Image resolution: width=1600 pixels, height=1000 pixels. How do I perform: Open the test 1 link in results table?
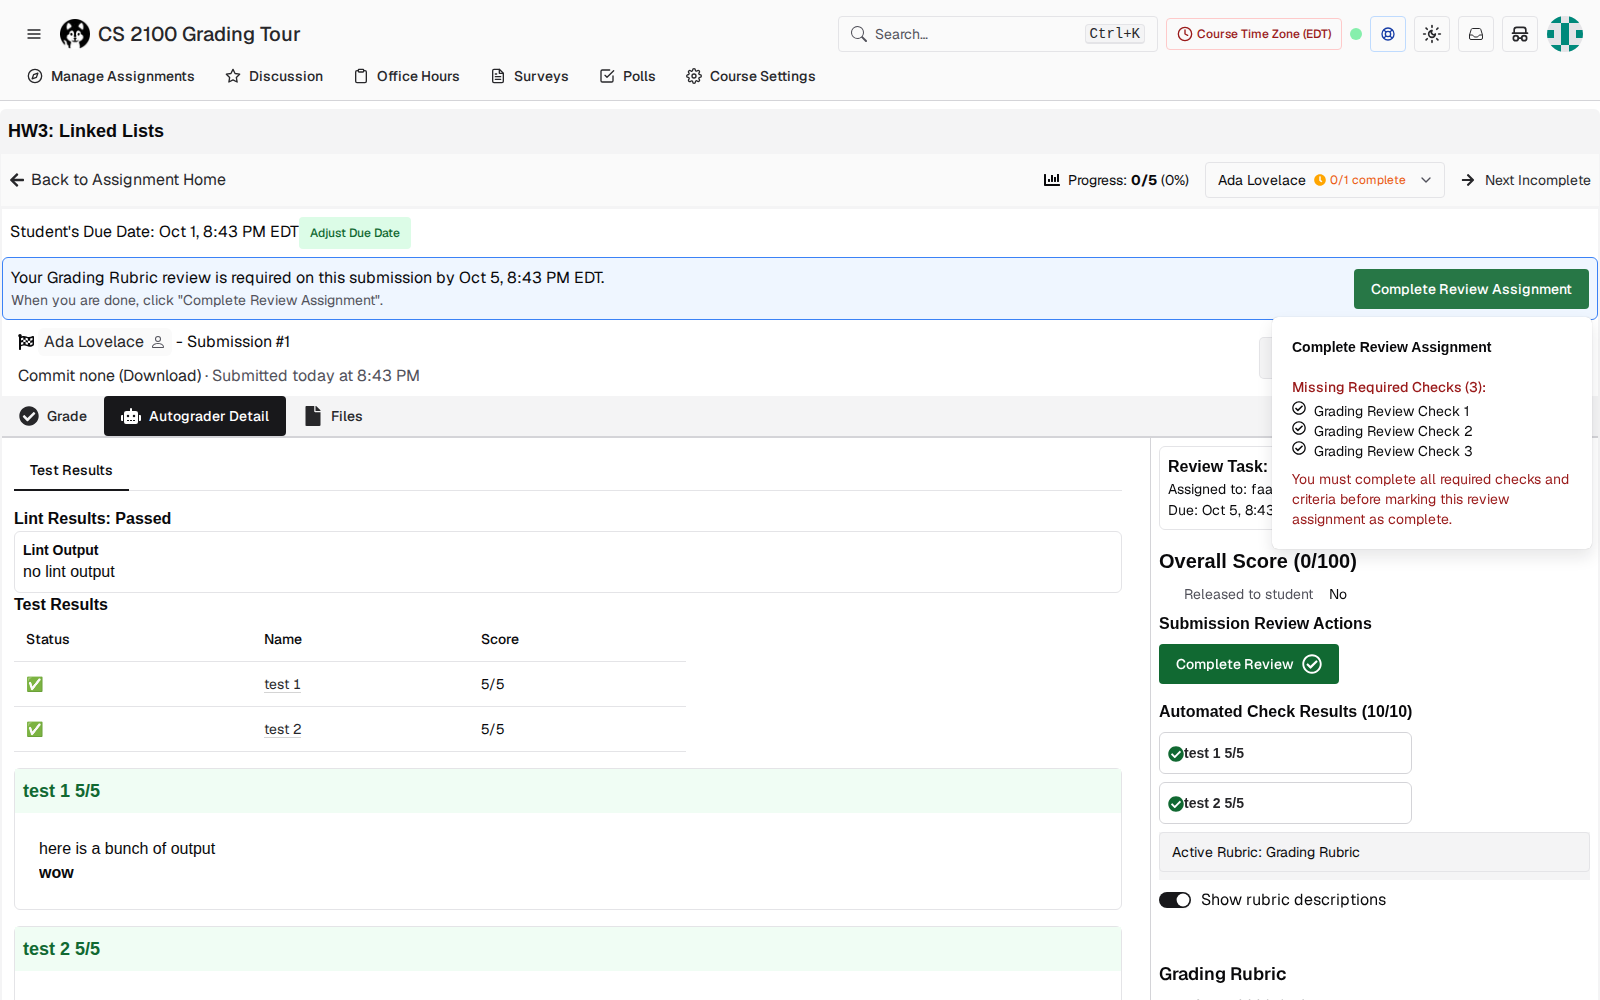pos(282,684)
